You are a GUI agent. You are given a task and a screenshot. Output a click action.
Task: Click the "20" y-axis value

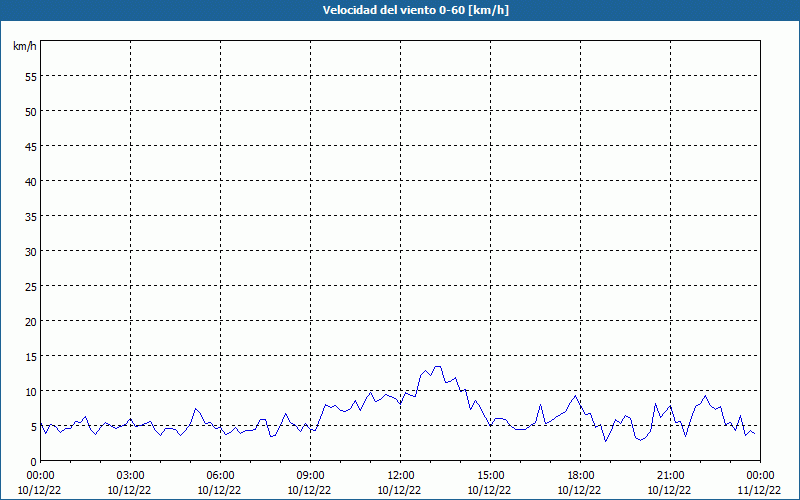[x=31, y=321]
